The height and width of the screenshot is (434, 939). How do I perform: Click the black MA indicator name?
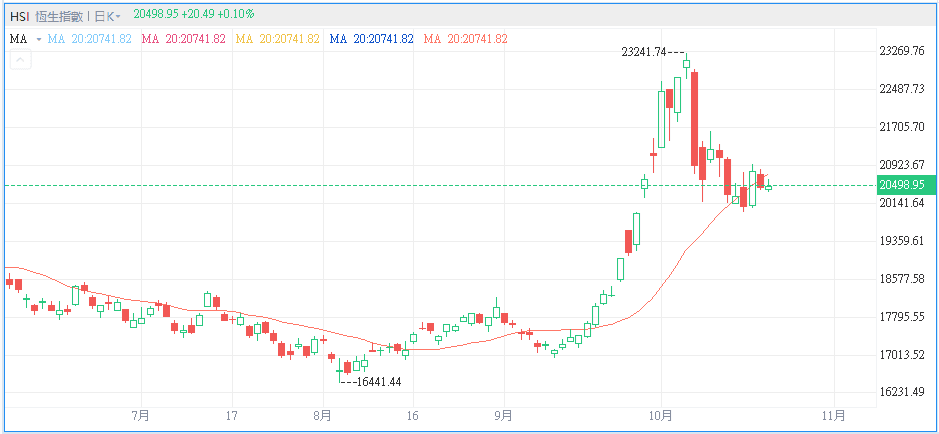[18, 39]
